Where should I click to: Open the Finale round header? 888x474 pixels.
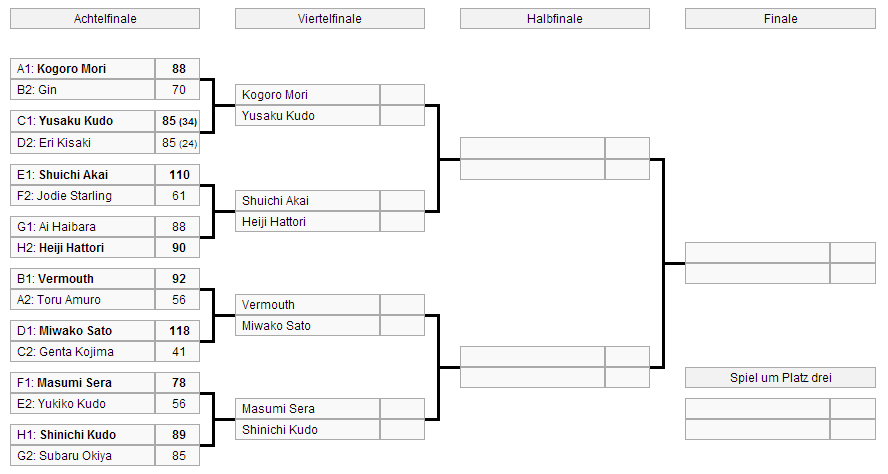(780, 19)
